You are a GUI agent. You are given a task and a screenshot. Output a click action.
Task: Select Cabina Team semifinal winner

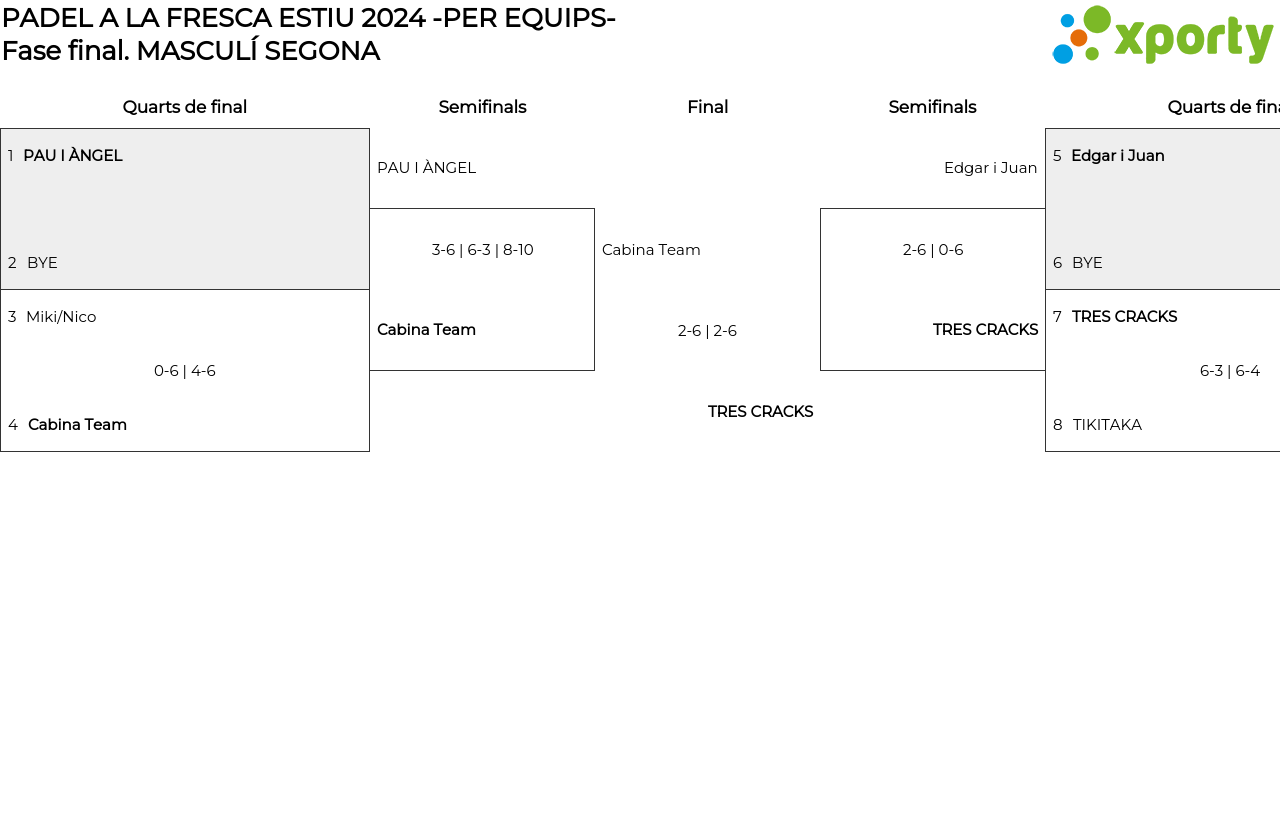coord(426,330)
